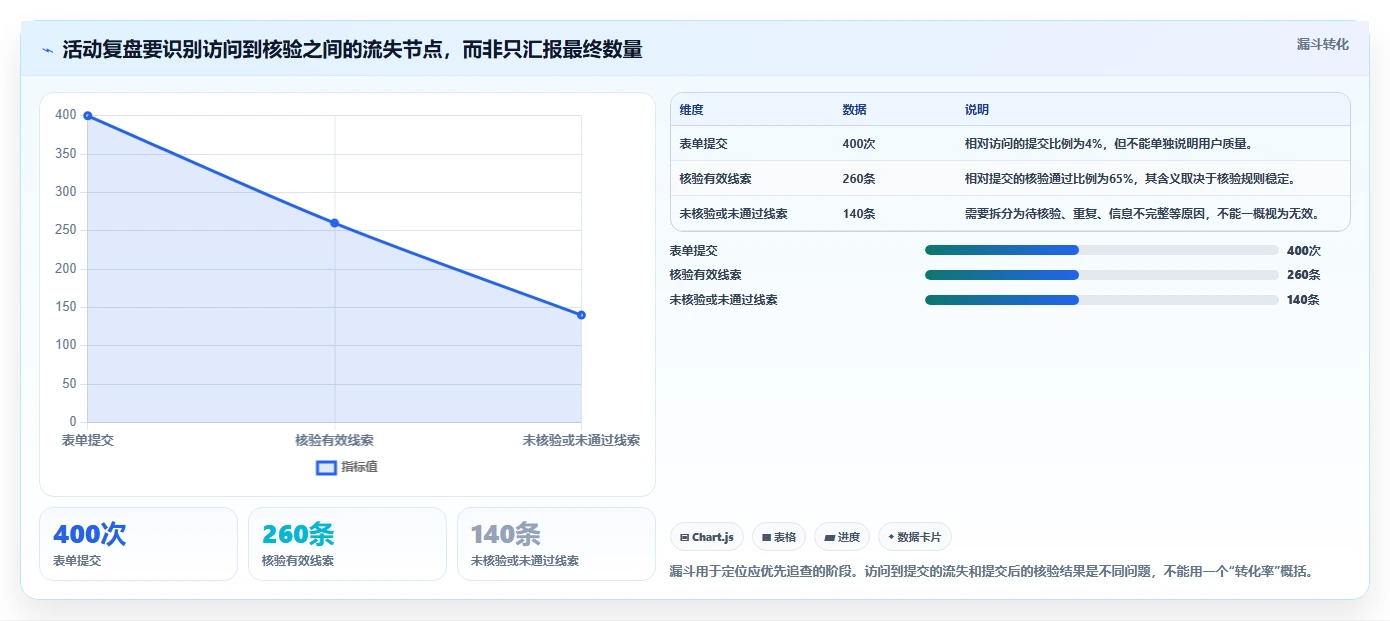Click the 维度 column header
The width and height of the screenshot is (1390, 621).
(691, 110)
